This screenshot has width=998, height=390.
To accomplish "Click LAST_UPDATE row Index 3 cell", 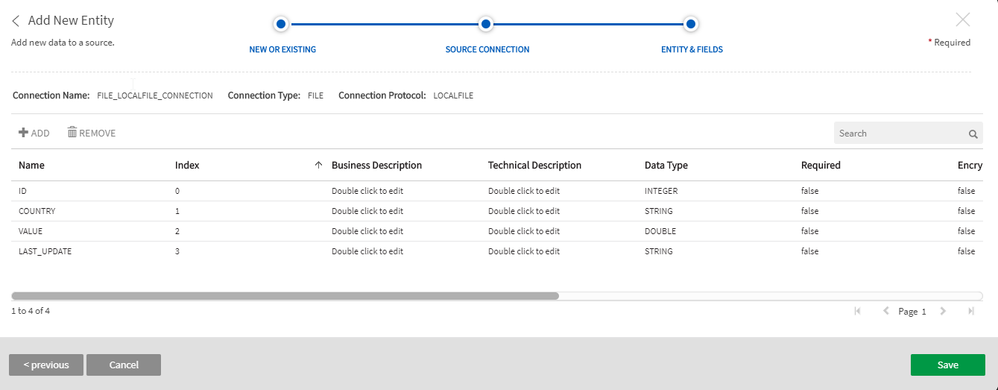I will click(x=177, y=251).
